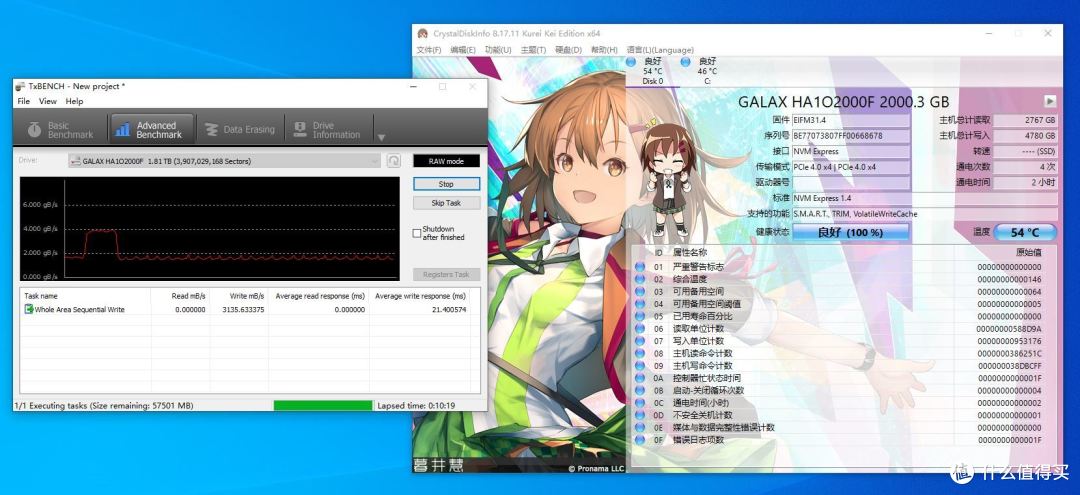Click the status icon for attribute 0A
The image size is (1080, 495).
(640, 379)
